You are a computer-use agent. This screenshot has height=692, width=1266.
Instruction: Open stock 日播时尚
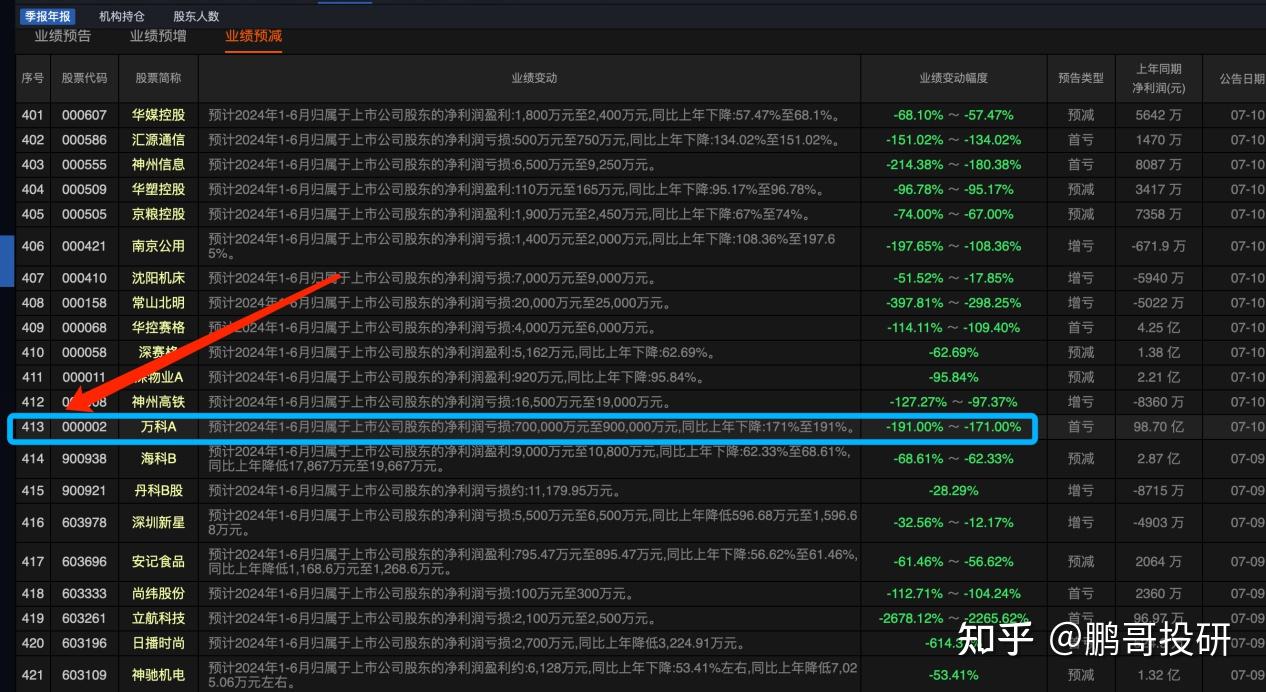[x=158, y=643]
